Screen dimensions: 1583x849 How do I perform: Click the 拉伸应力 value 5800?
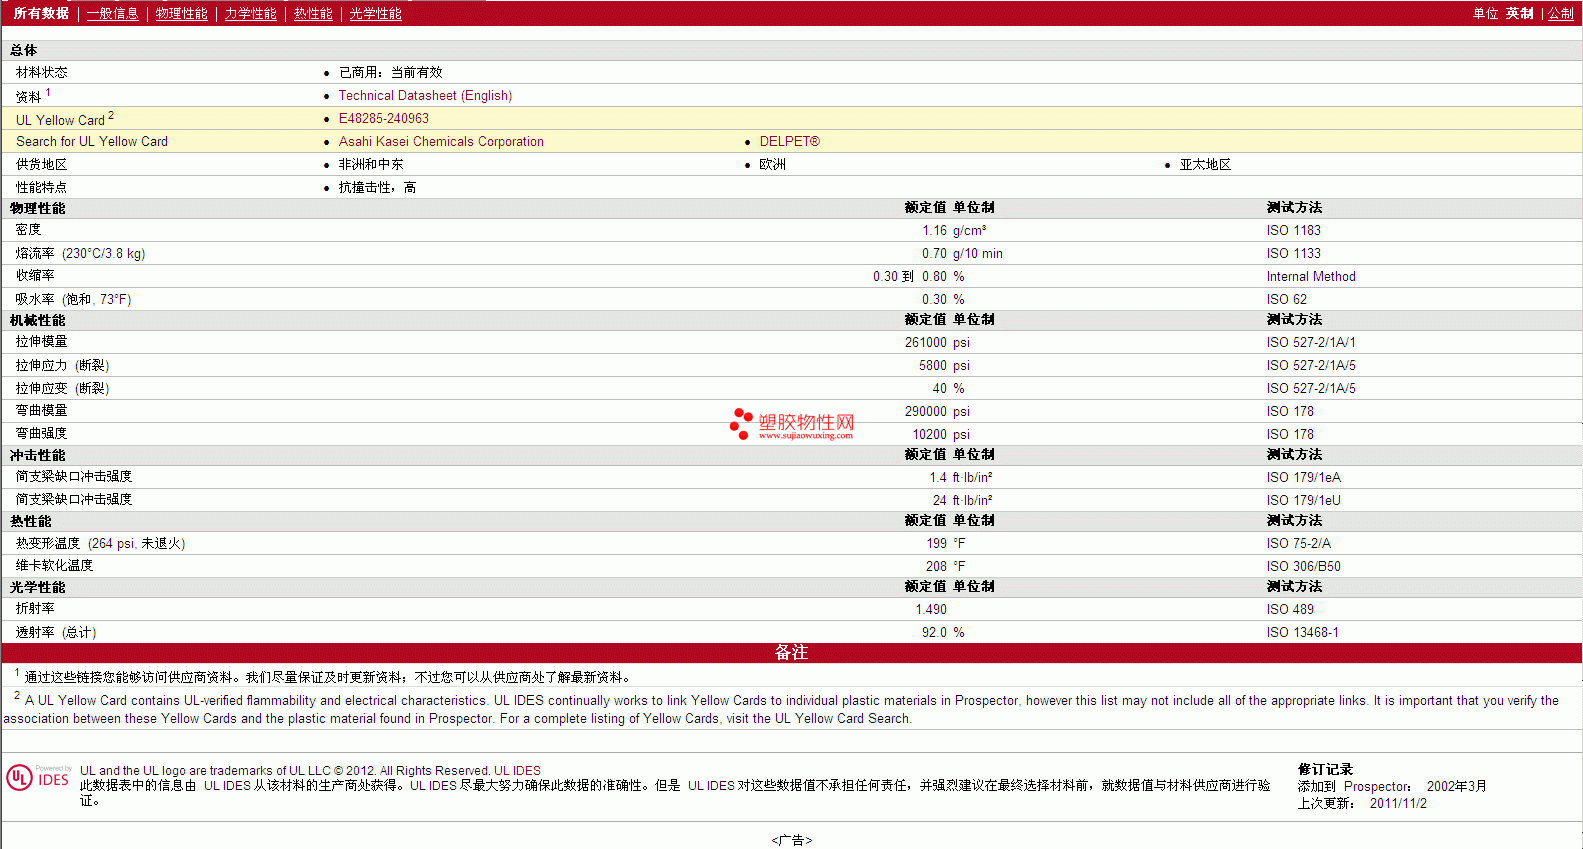[933, 365]
